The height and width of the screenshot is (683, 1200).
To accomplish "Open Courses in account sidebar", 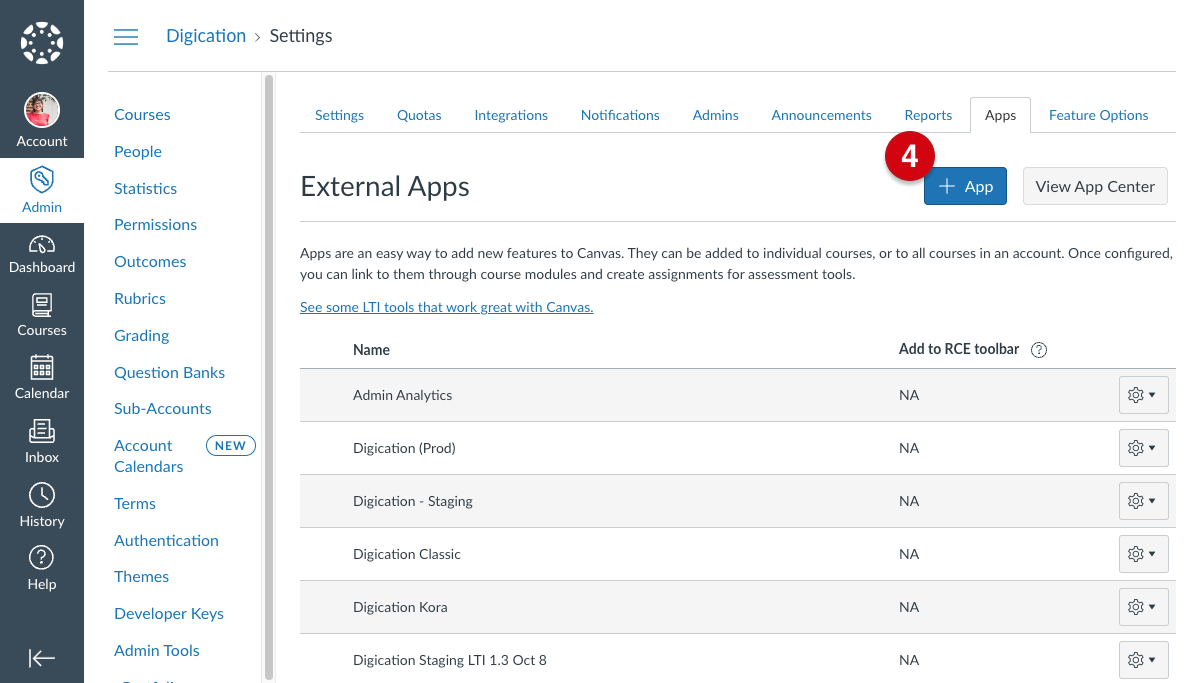I will click(142, 114).
